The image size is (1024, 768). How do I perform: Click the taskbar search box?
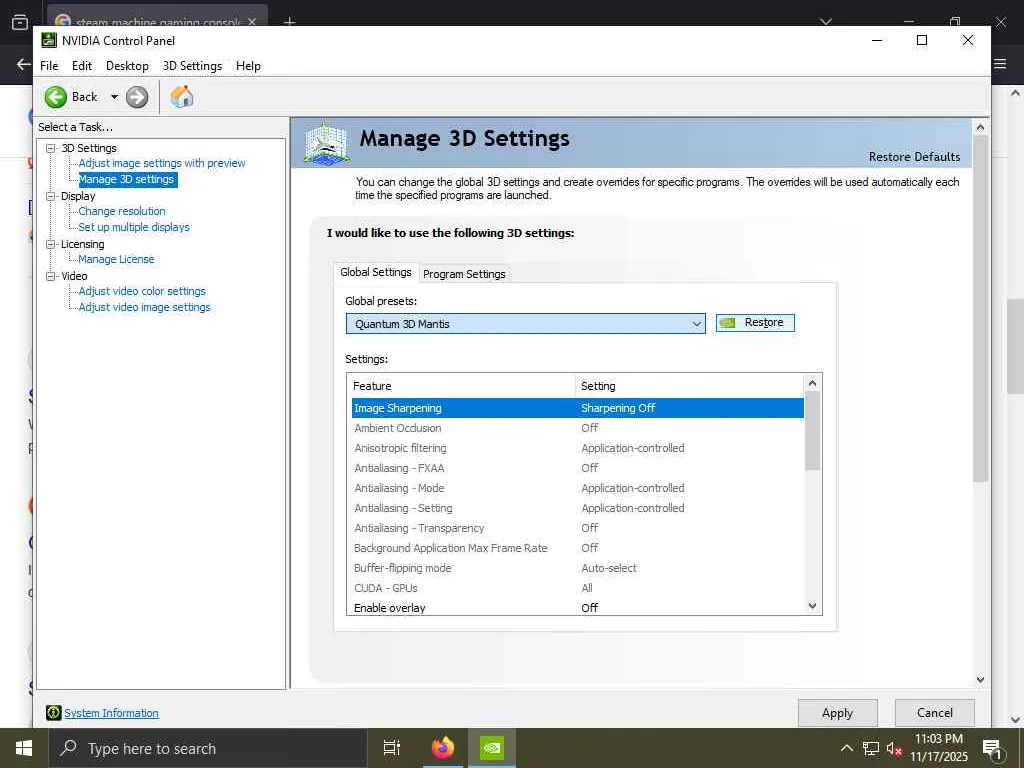pyautogui.click(x=208, y=748)
